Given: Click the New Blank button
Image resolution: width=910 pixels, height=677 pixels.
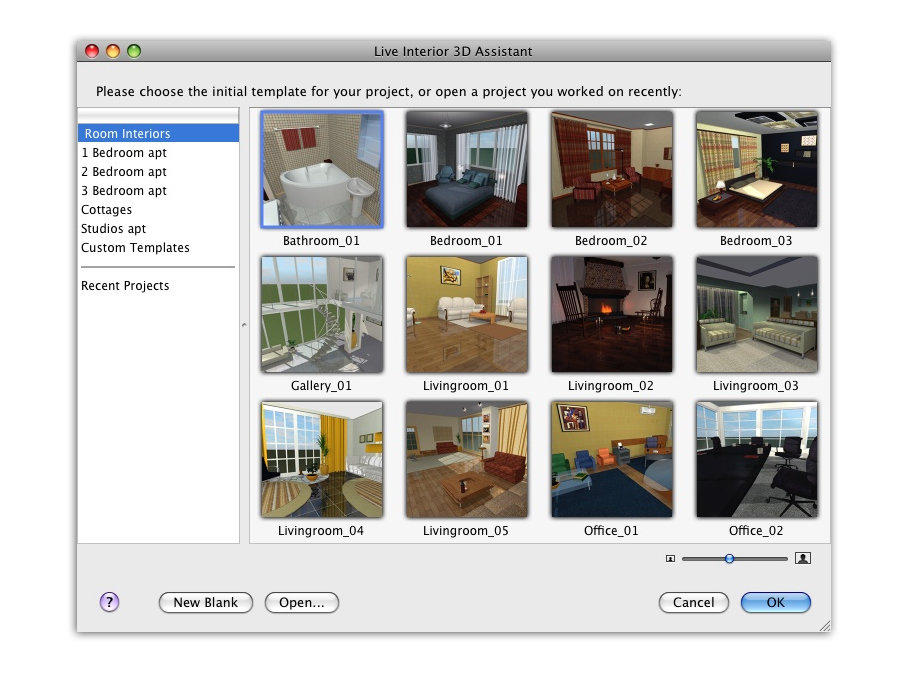Looking at the screenshot, I should tap(205, 603).
